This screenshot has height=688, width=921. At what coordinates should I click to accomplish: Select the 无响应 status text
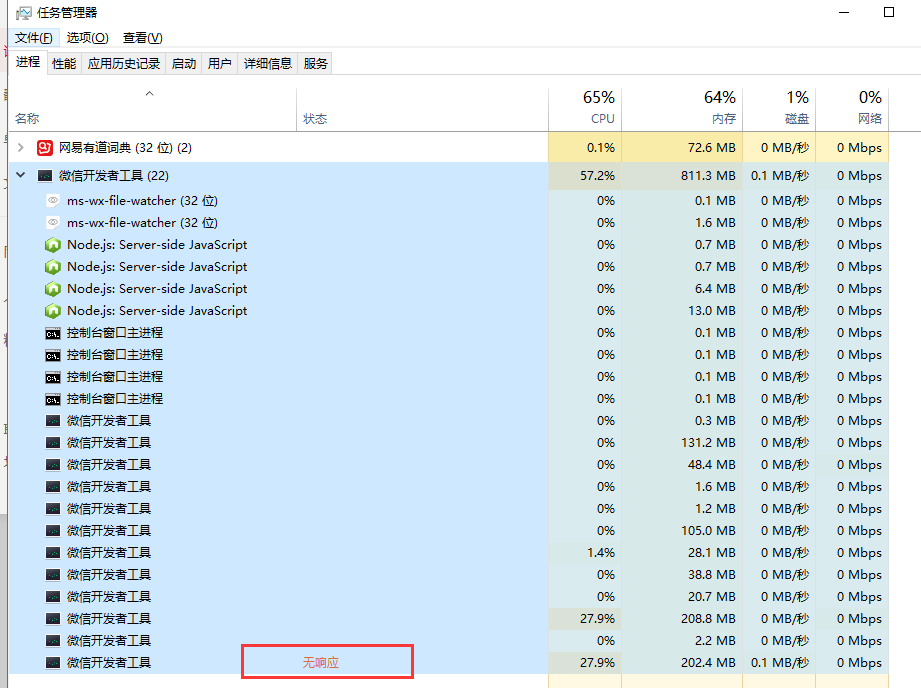coord(321,663)
